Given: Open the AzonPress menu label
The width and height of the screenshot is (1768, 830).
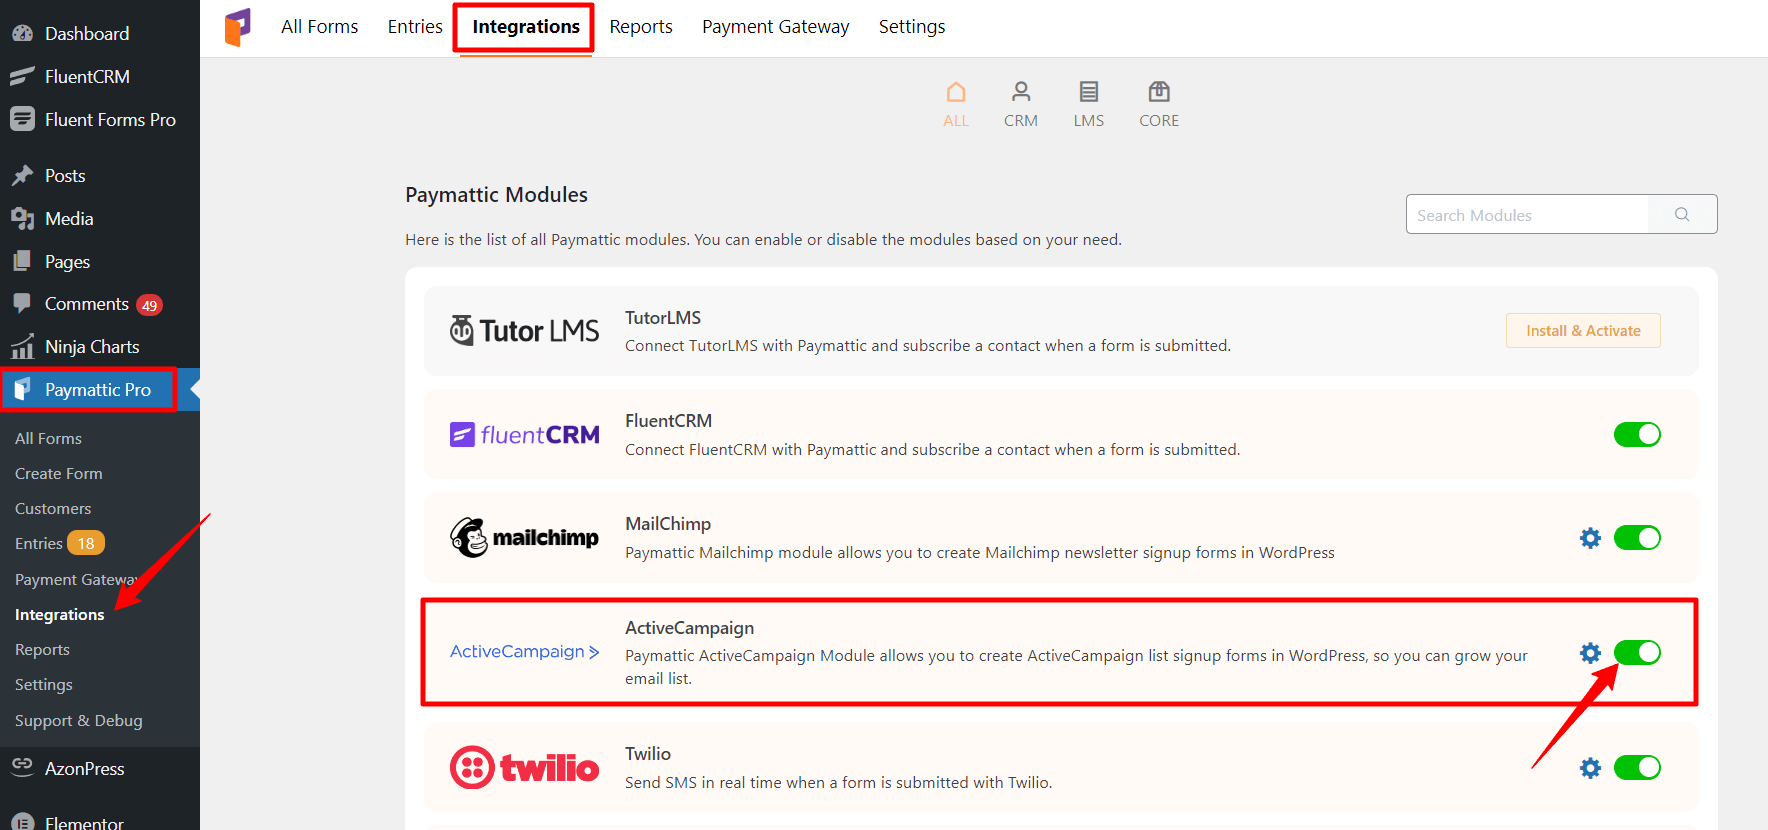Looking at the screenshot, I should [x=85, y=768].
